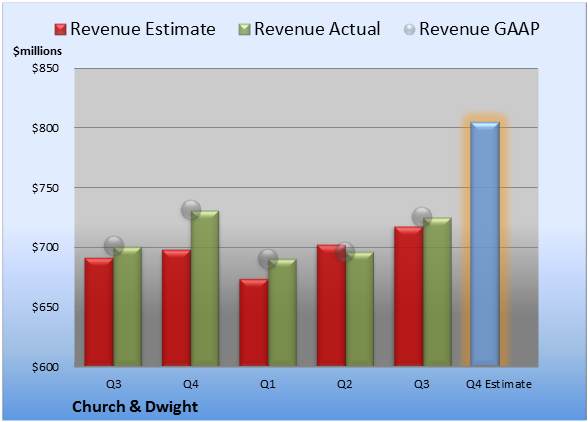588x422 pixels.
Task: Click the green Revenue Actual legend swatch
Action: click(244, 29)
